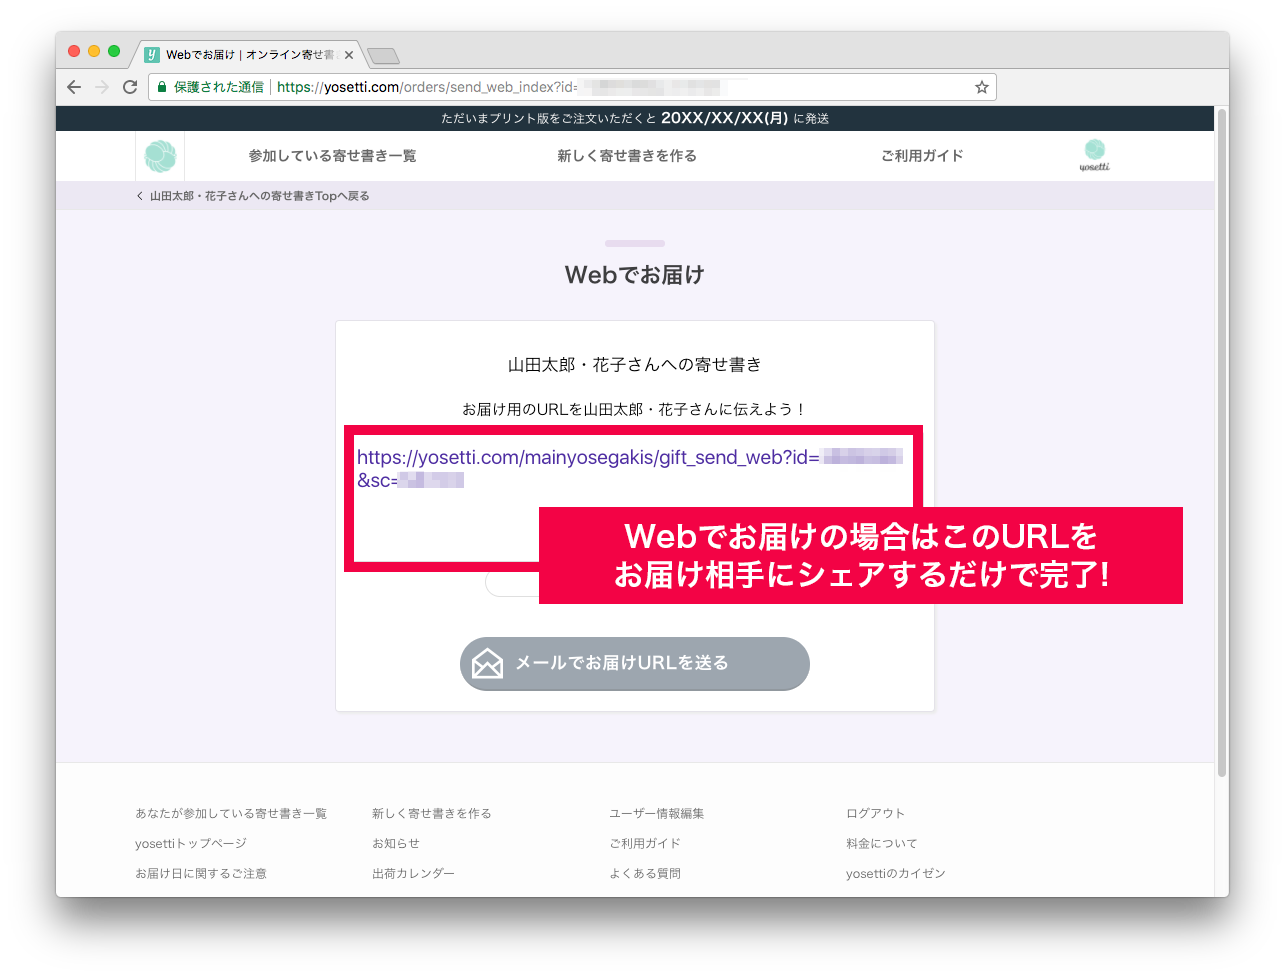Bookmark the page with the star icon
This screenshot has height=977, width=1285.
coord(982,87)
